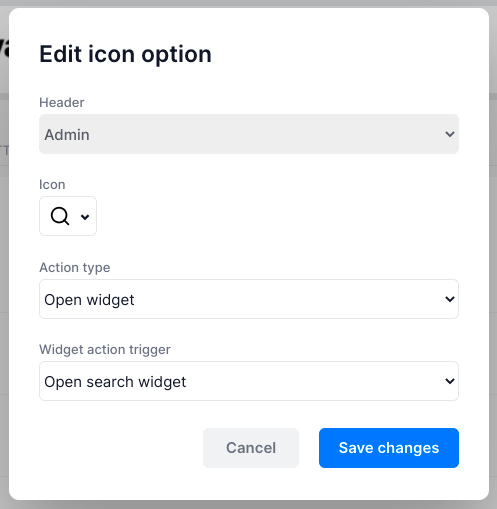Click the chevron on the Widget action trigger field
The image size is (497, 509).
450,381
